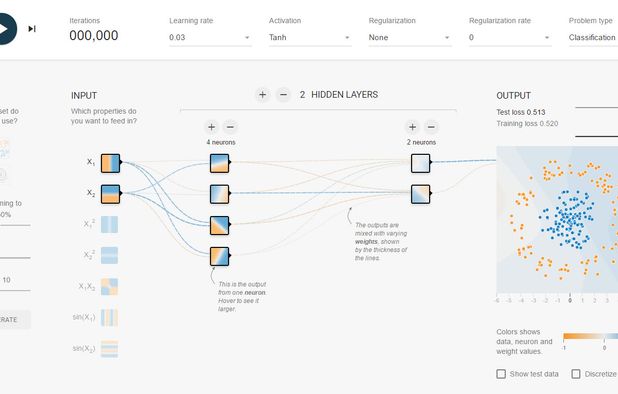Viewport: 618px width, 394px height.
Task: Enable the sin(X1) input feature
Action: coord(110,318)
